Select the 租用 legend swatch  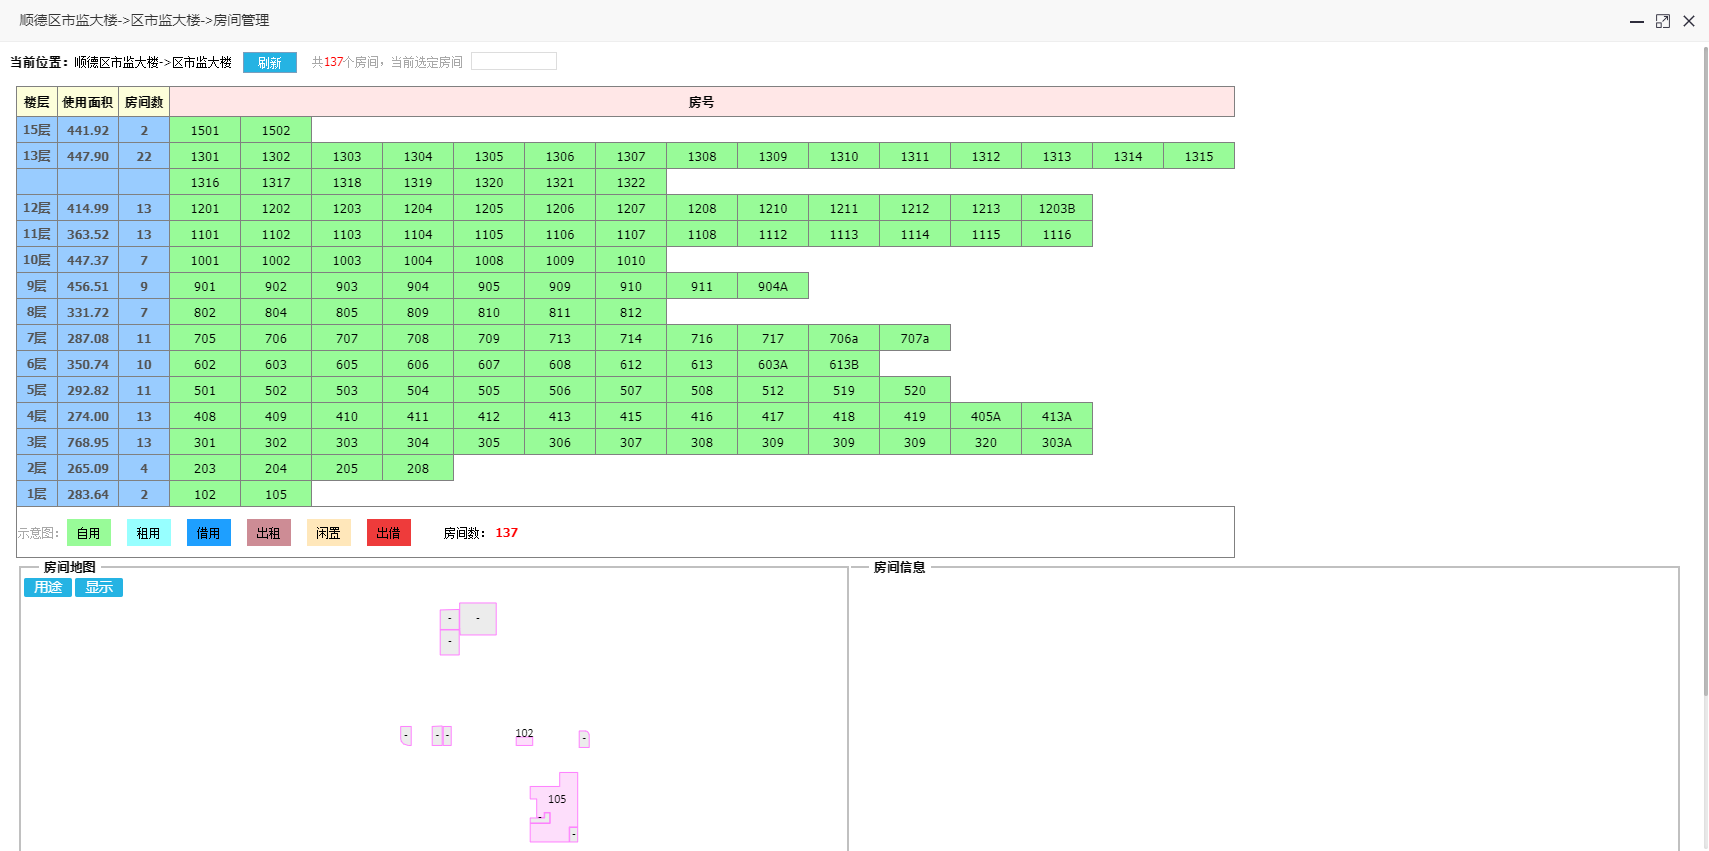[x=149, y=533]
